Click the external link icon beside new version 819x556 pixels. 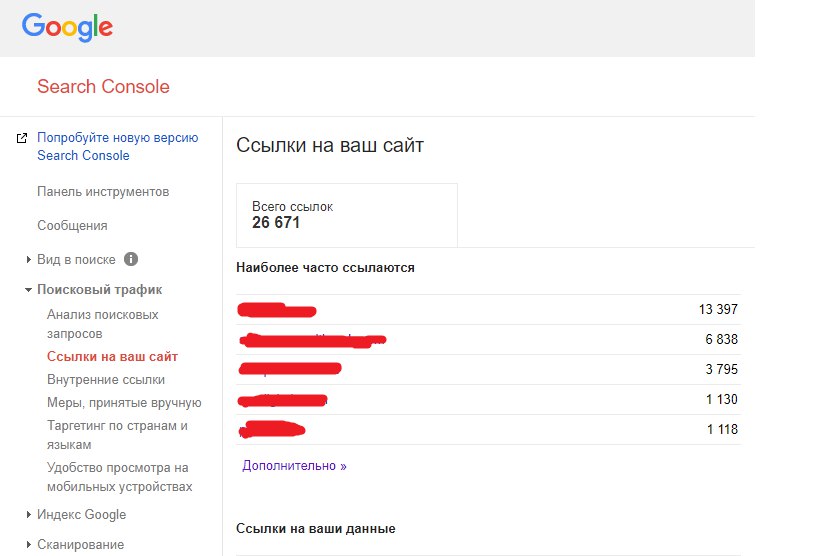pyautogui.click(x=22, y=138)
